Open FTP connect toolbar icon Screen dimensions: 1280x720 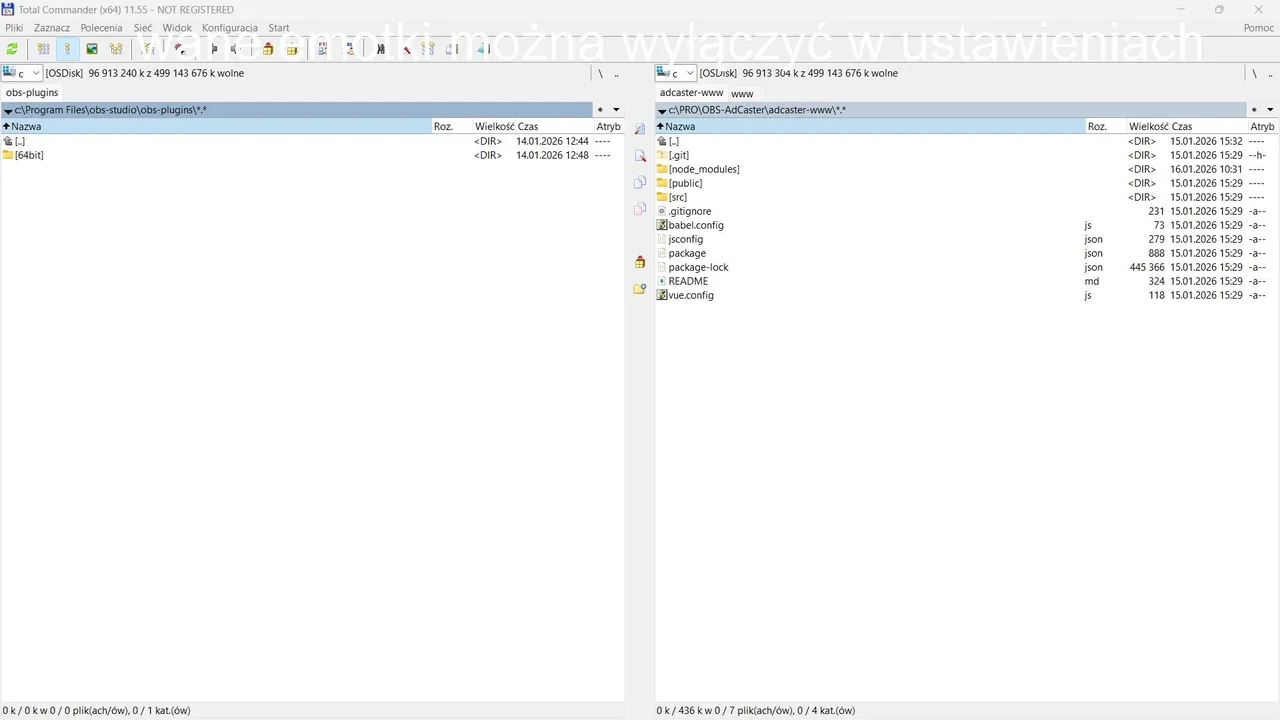point(322,48)
